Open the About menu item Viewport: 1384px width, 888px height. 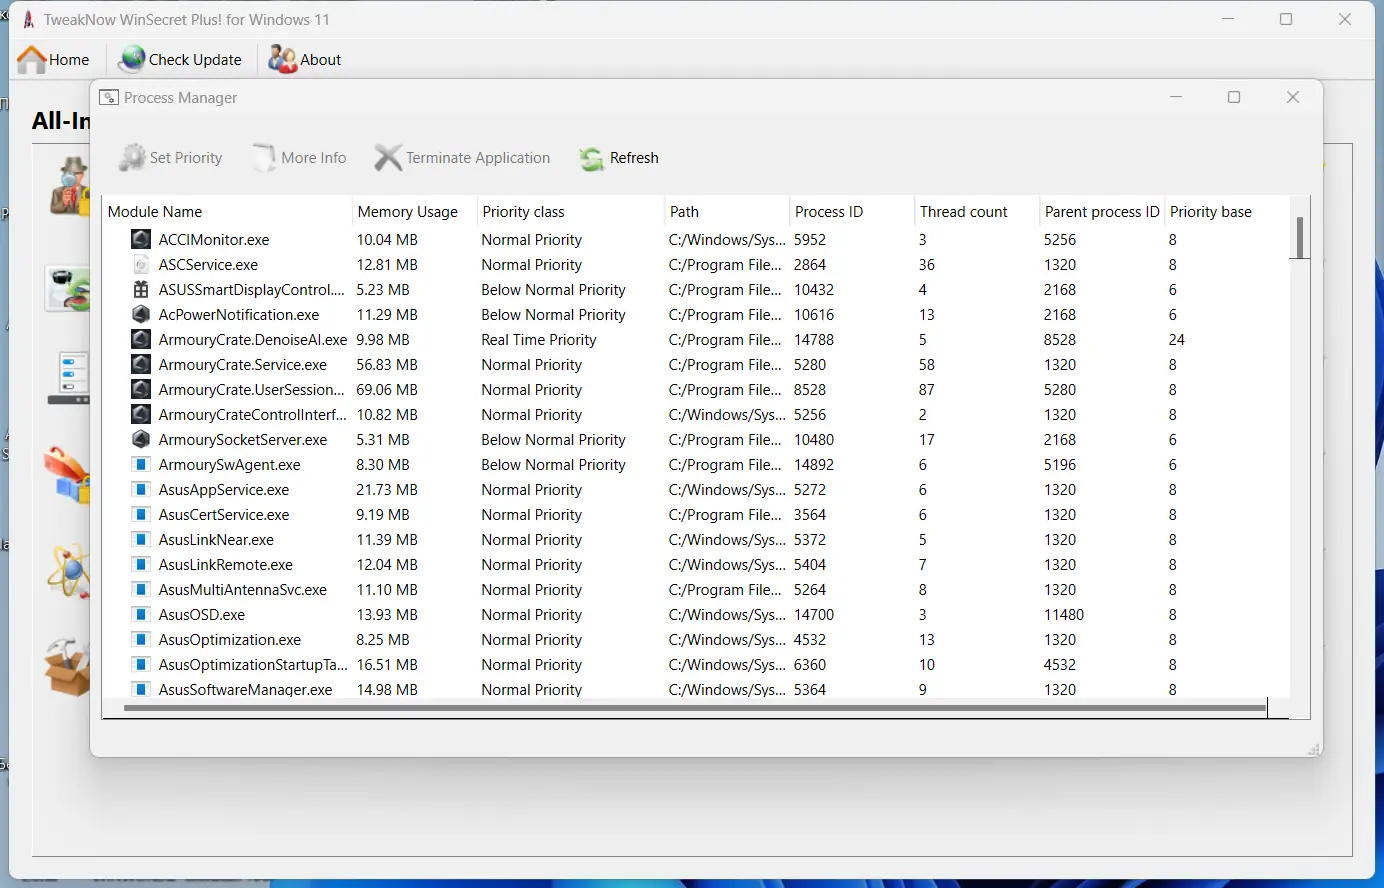tap(305, 60)
